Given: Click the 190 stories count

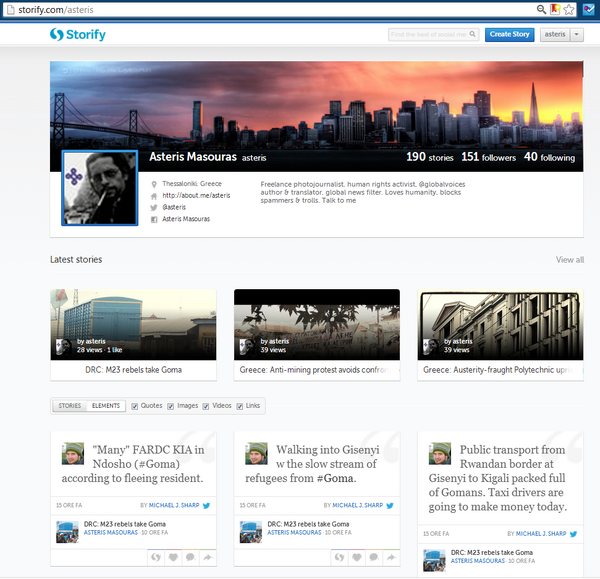Looking at the screenshot, I should [430, 157].
